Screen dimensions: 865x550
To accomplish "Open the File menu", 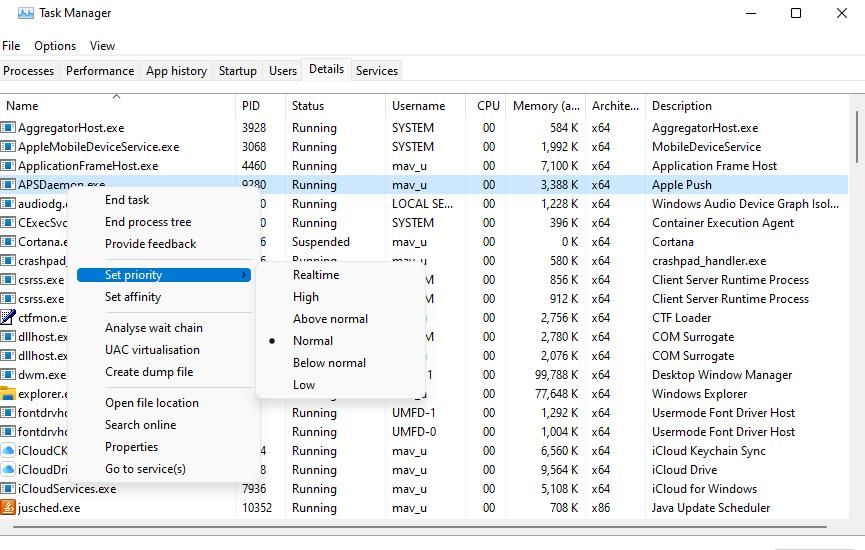I will (x=11, y=46).
